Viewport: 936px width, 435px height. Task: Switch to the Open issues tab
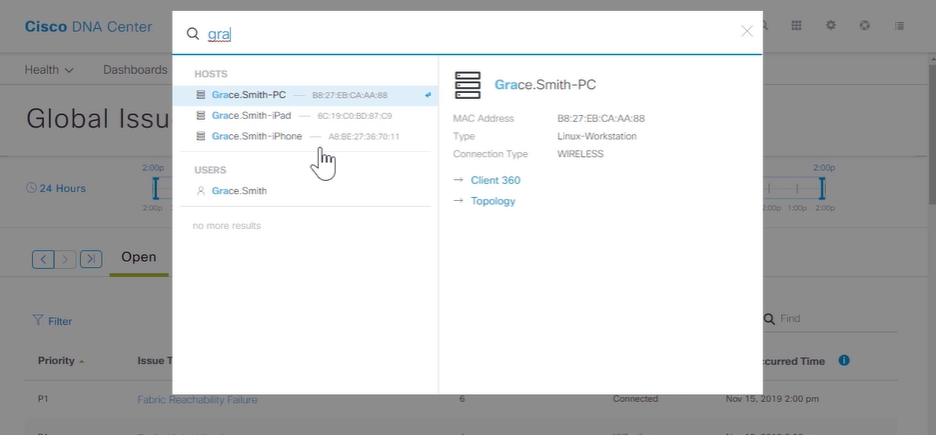pos(138,257)
